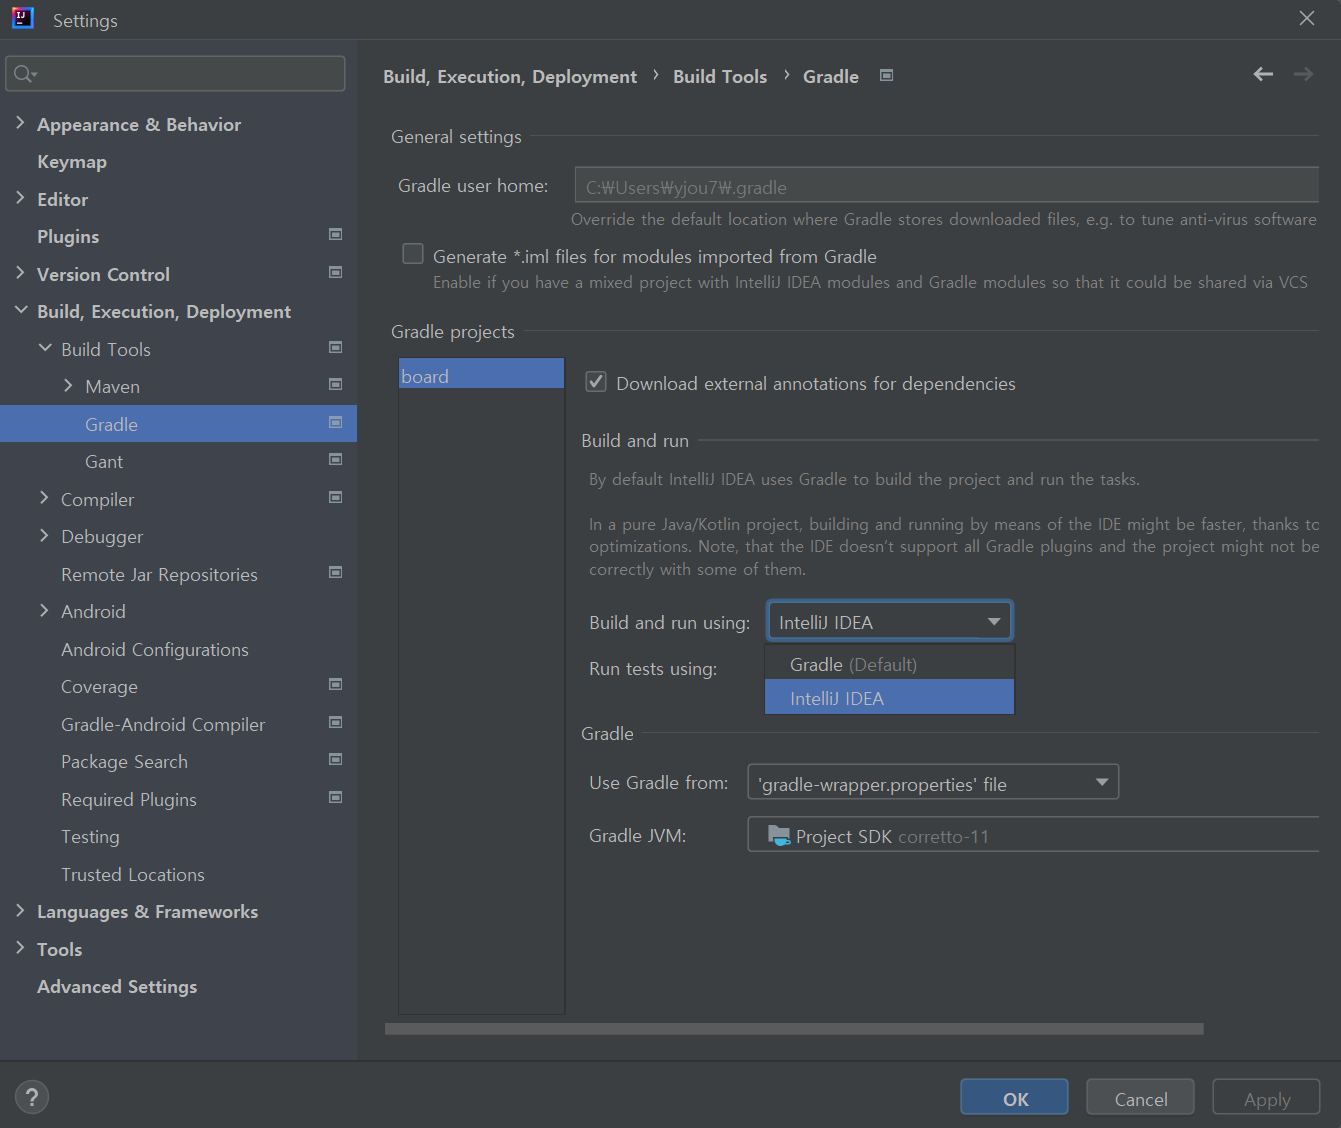Open Advanced Settings page

pyautogui.click(x=117, y=987)
